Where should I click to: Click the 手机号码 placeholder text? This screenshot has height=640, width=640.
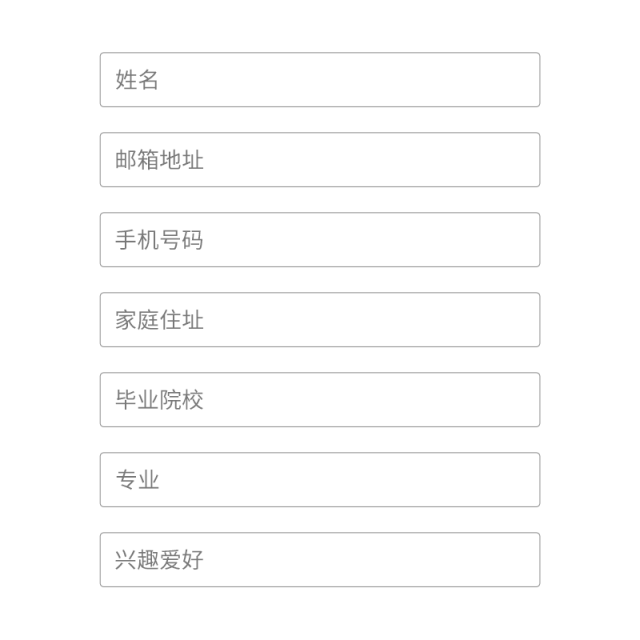point(159,240)
